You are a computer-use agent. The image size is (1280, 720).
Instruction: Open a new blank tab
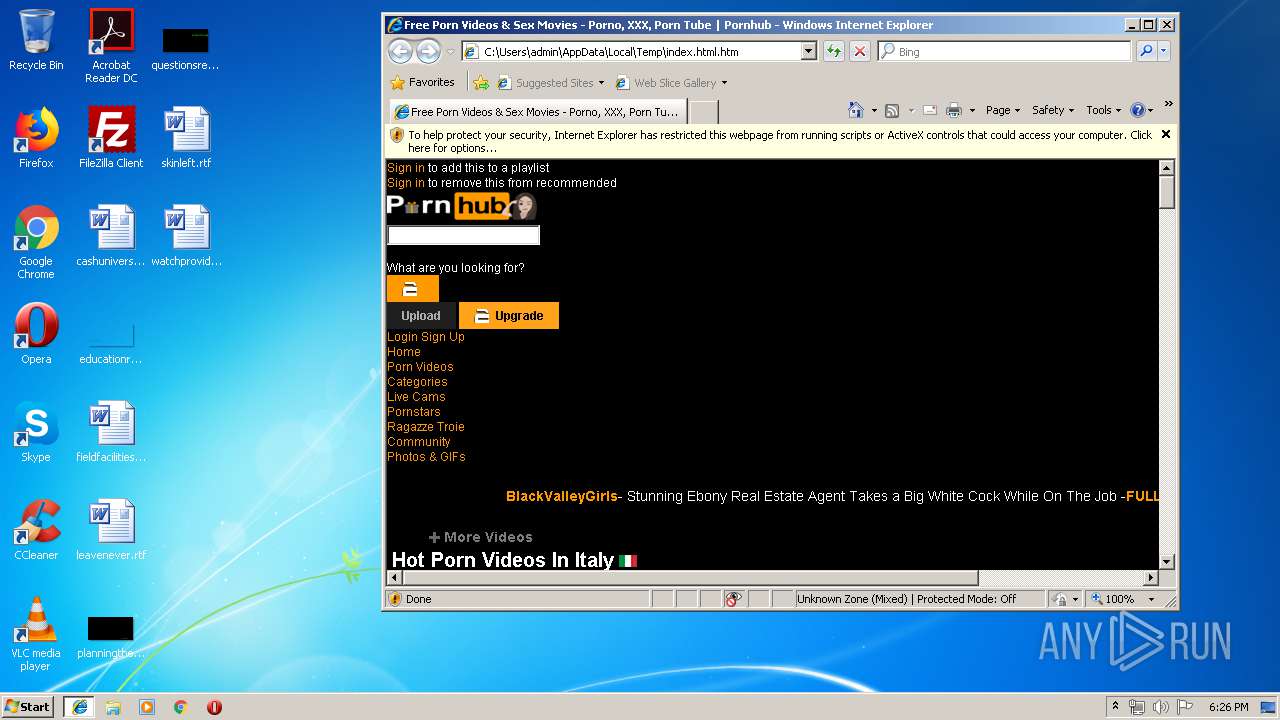point(703,112)
